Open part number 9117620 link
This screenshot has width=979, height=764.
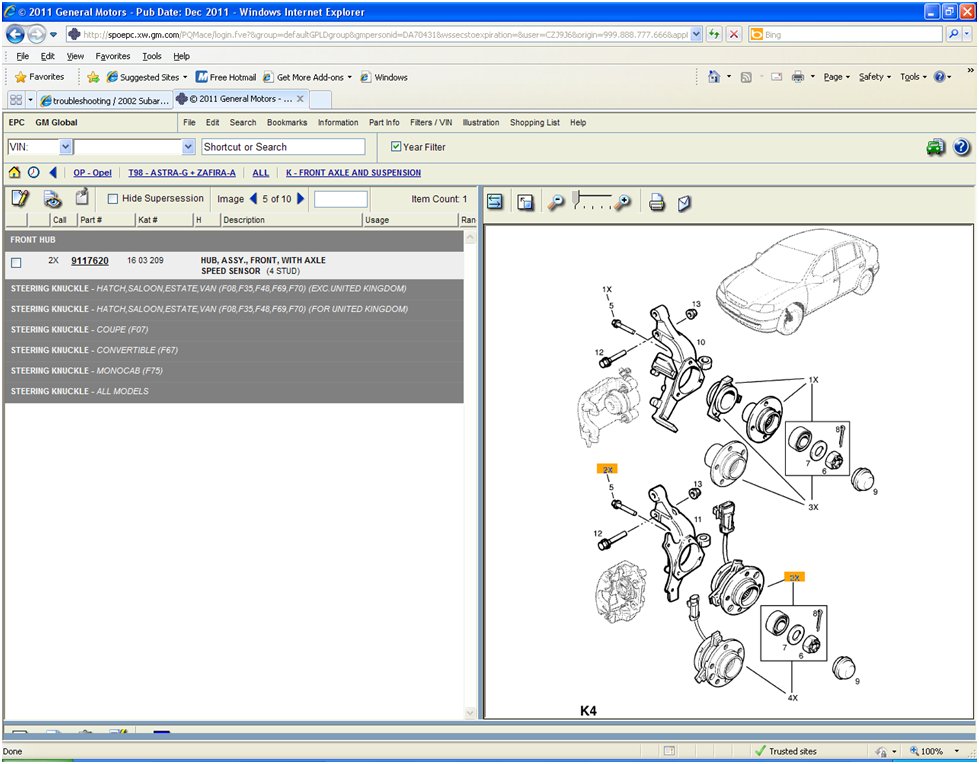[x=90, y=260]
